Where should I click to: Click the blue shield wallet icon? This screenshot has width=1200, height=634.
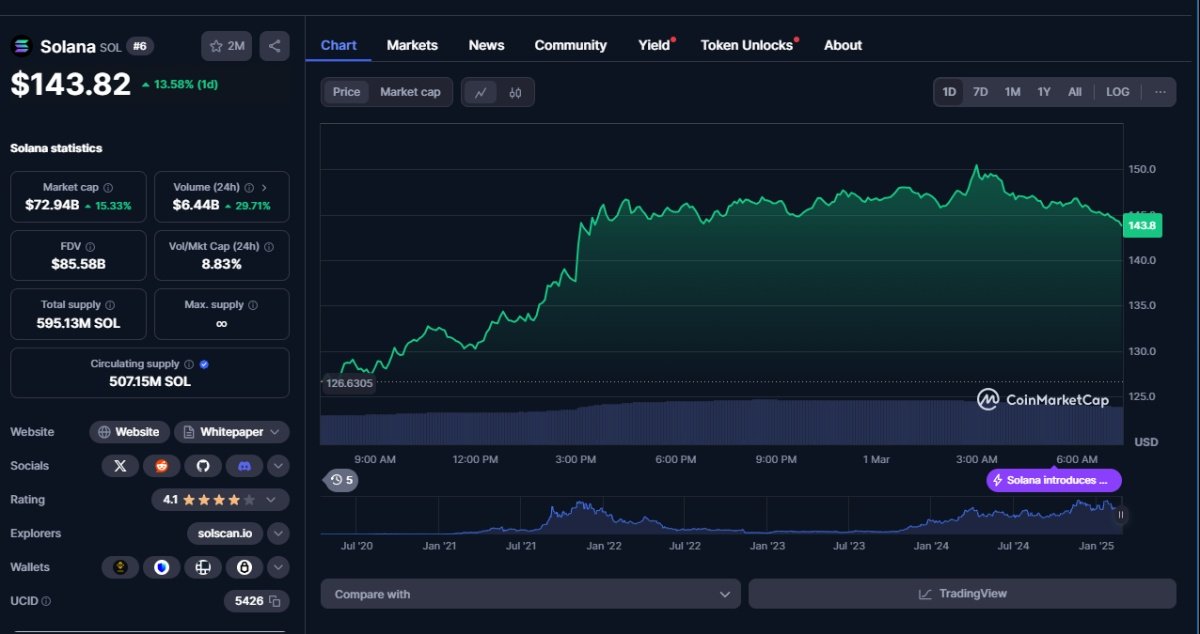[162, 568]
